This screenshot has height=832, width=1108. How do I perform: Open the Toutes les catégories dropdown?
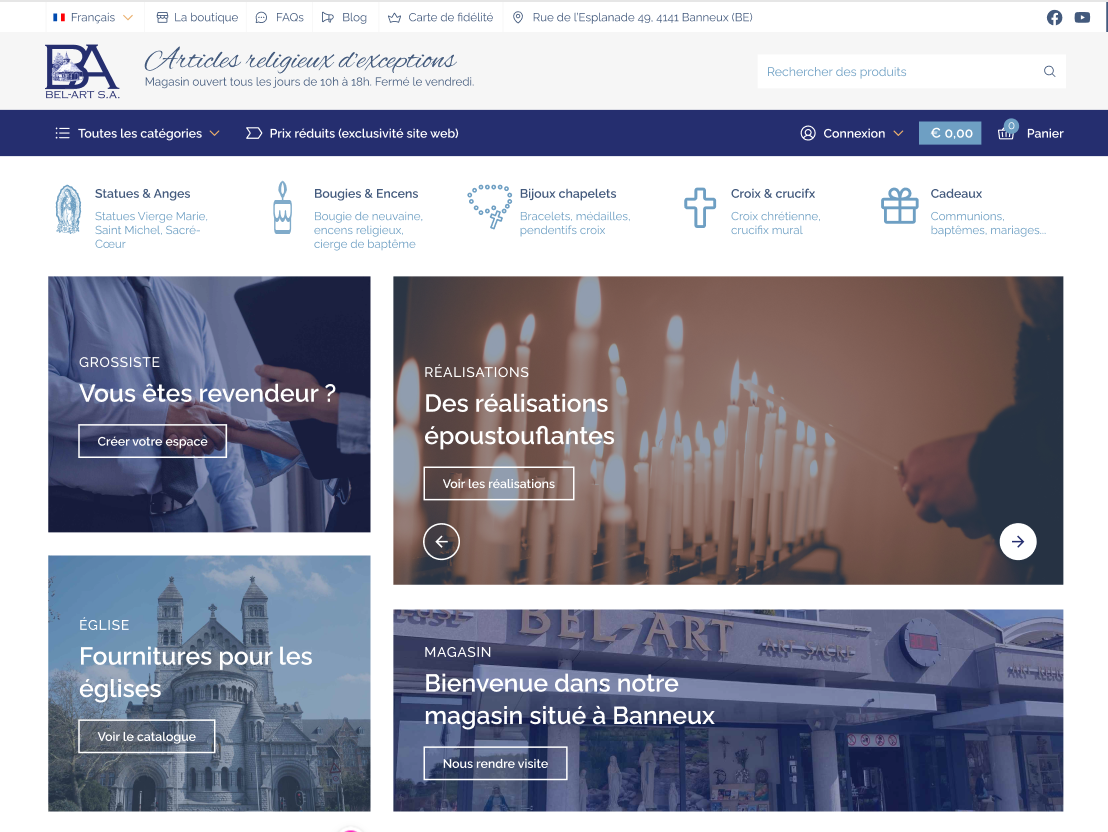(x=136, y=132)
